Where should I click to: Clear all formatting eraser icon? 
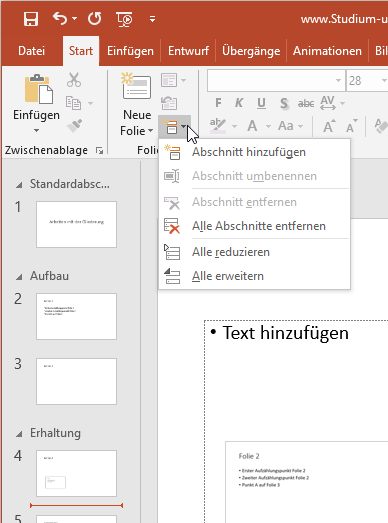point(380,126)
